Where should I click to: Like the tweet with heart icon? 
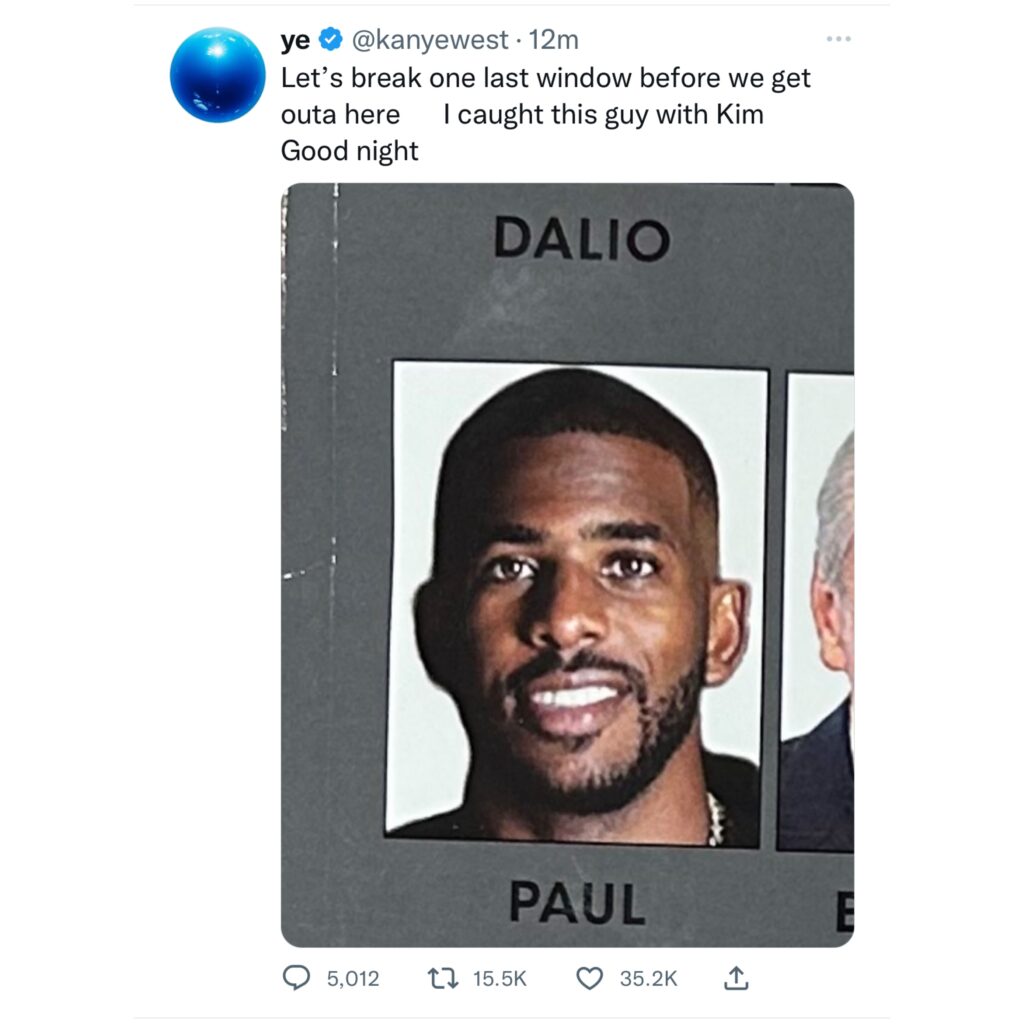(590, 978)
